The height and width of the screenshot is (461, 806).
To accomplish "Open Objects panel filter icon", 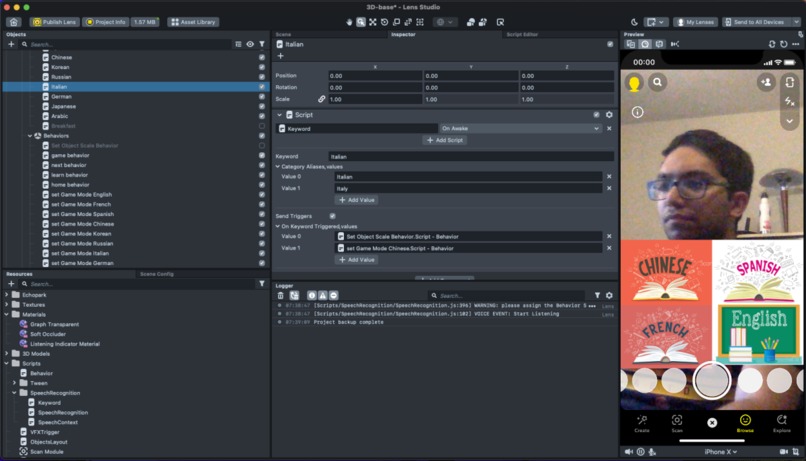I will pyautogui.click(x=262, y=44).
